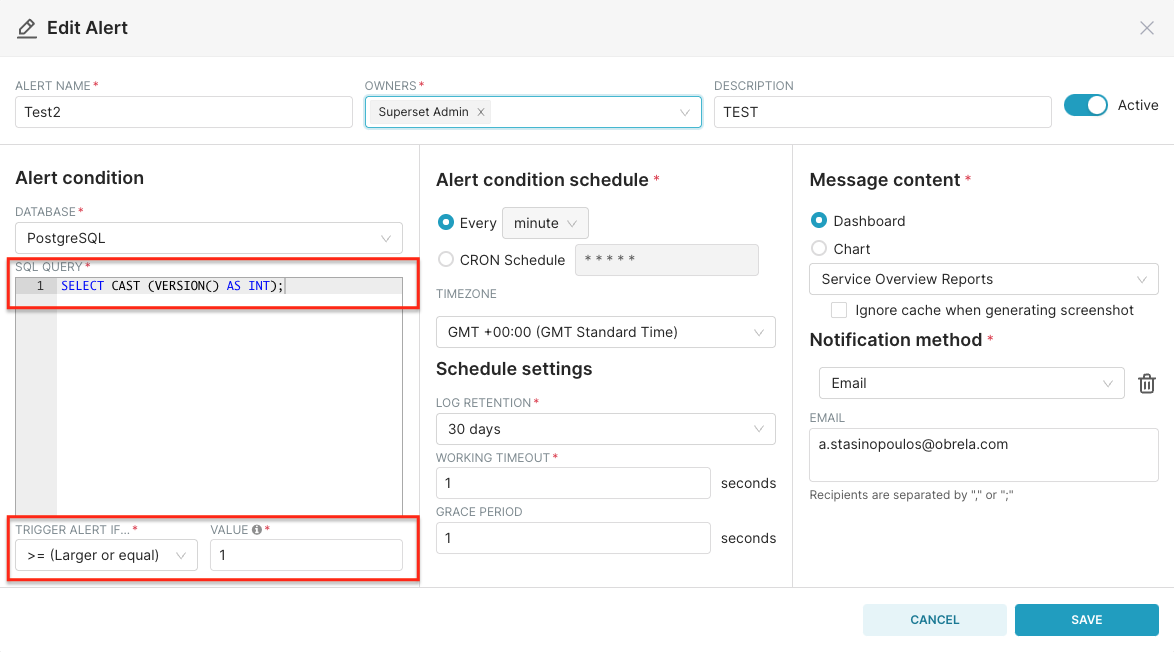Click the edit pencil icon in header
The height and width of the screenshot is (652, 1174).
pos(26,28)
